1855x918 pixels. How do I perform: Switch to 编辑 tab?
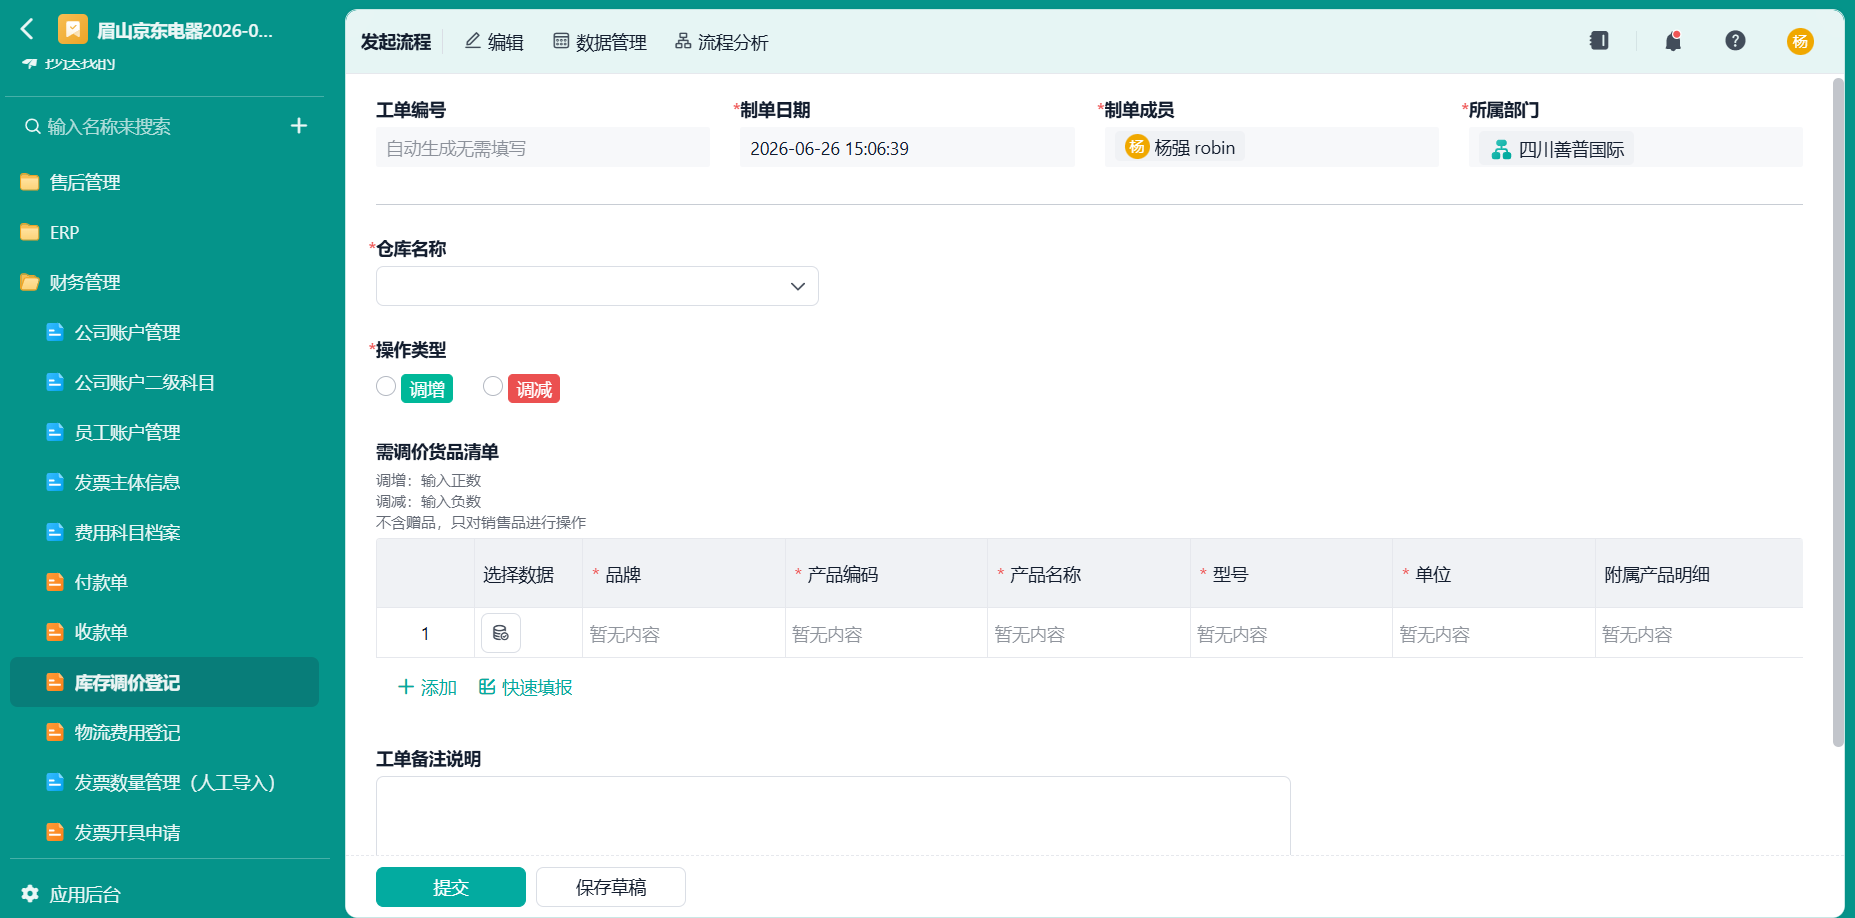[x=494, y=42]
